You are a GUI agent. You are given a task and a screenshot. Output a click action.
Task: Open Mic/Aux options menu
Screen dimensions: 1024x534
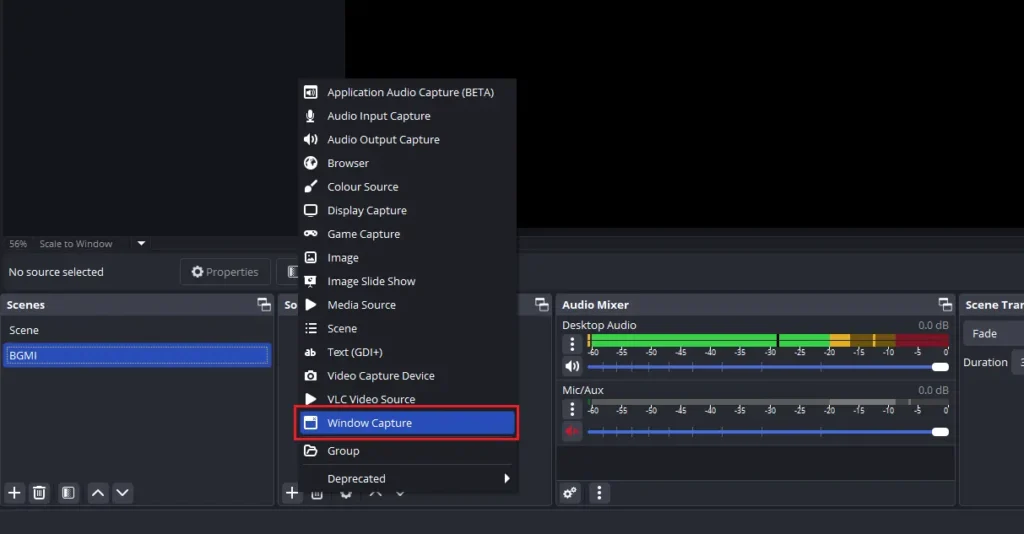coord(572,409)
